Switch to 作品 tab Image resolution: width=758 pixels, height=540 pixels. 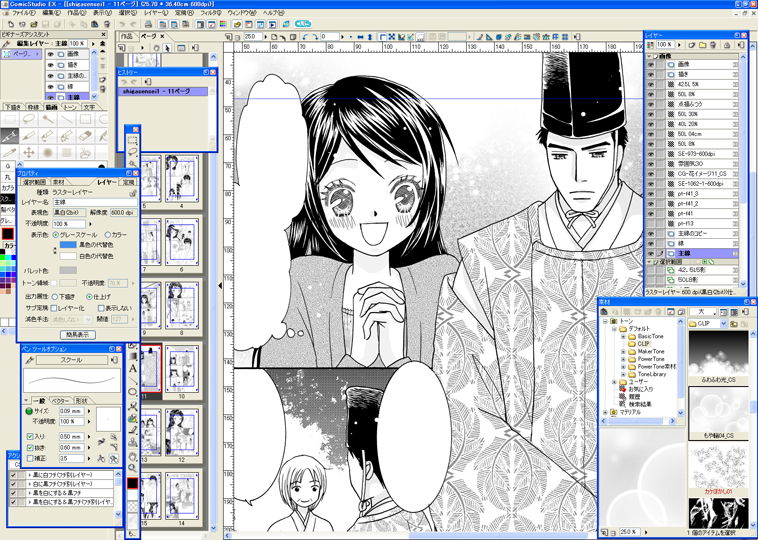point(127,37)
